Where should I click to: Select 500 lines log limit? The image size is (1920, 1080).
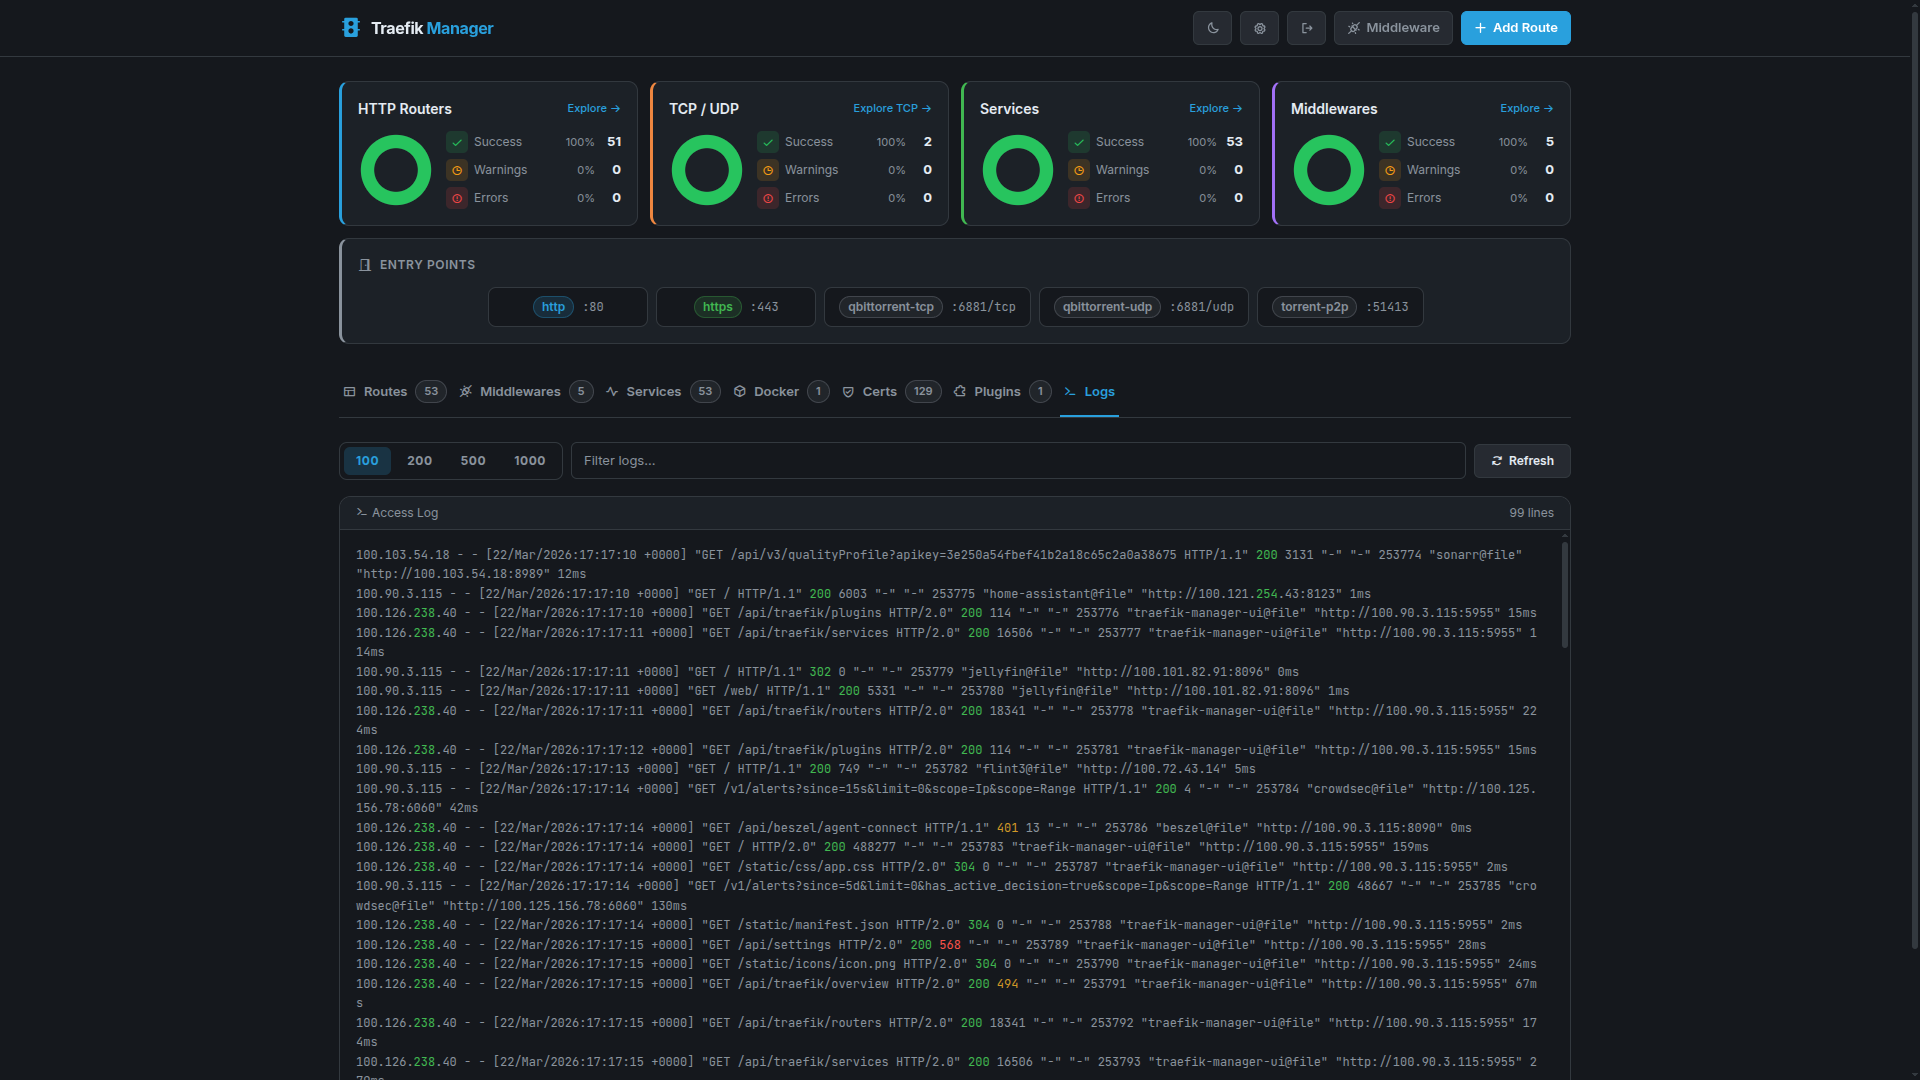[473, 461]
